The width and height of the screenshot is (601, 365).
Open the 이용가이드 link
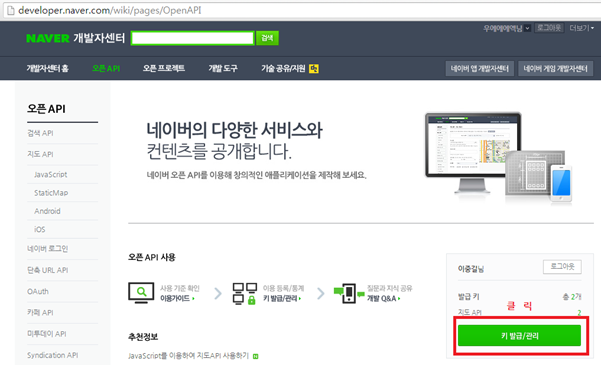[177, 298]
